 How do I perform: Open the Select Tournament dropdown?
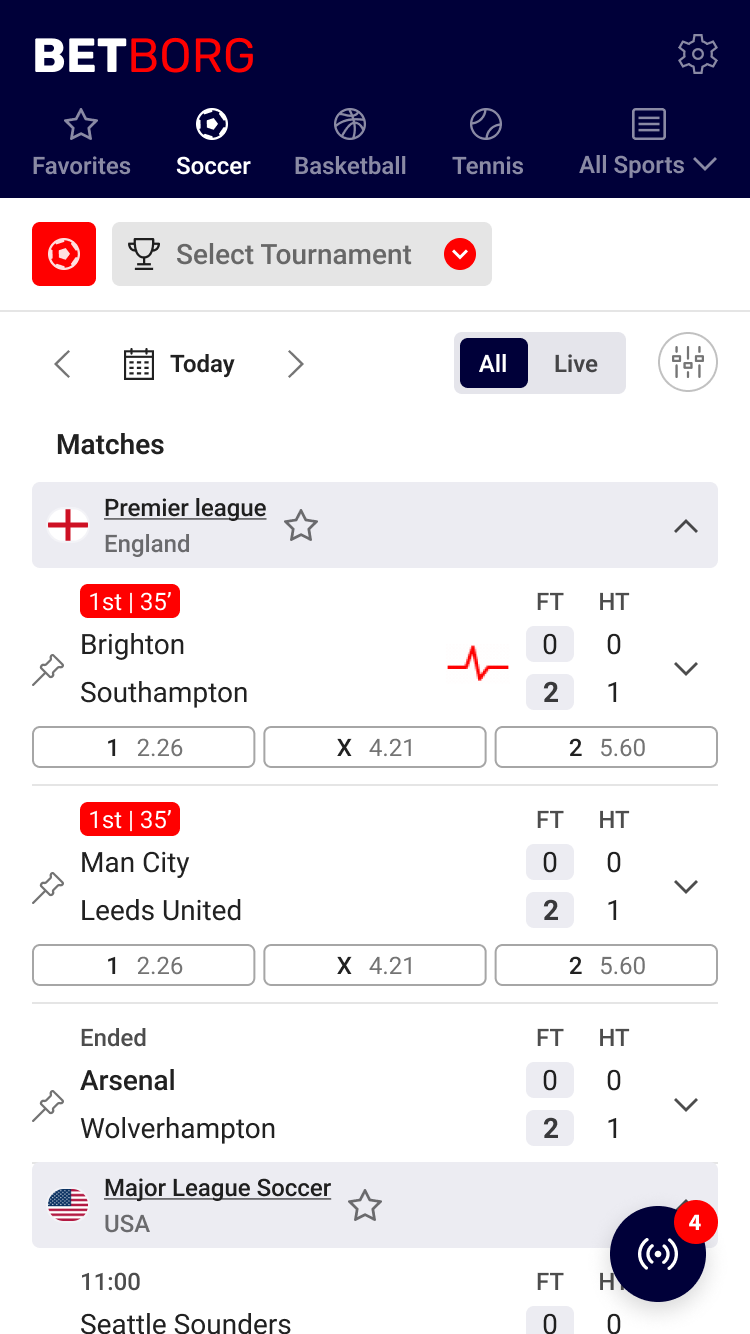(302, 254)
